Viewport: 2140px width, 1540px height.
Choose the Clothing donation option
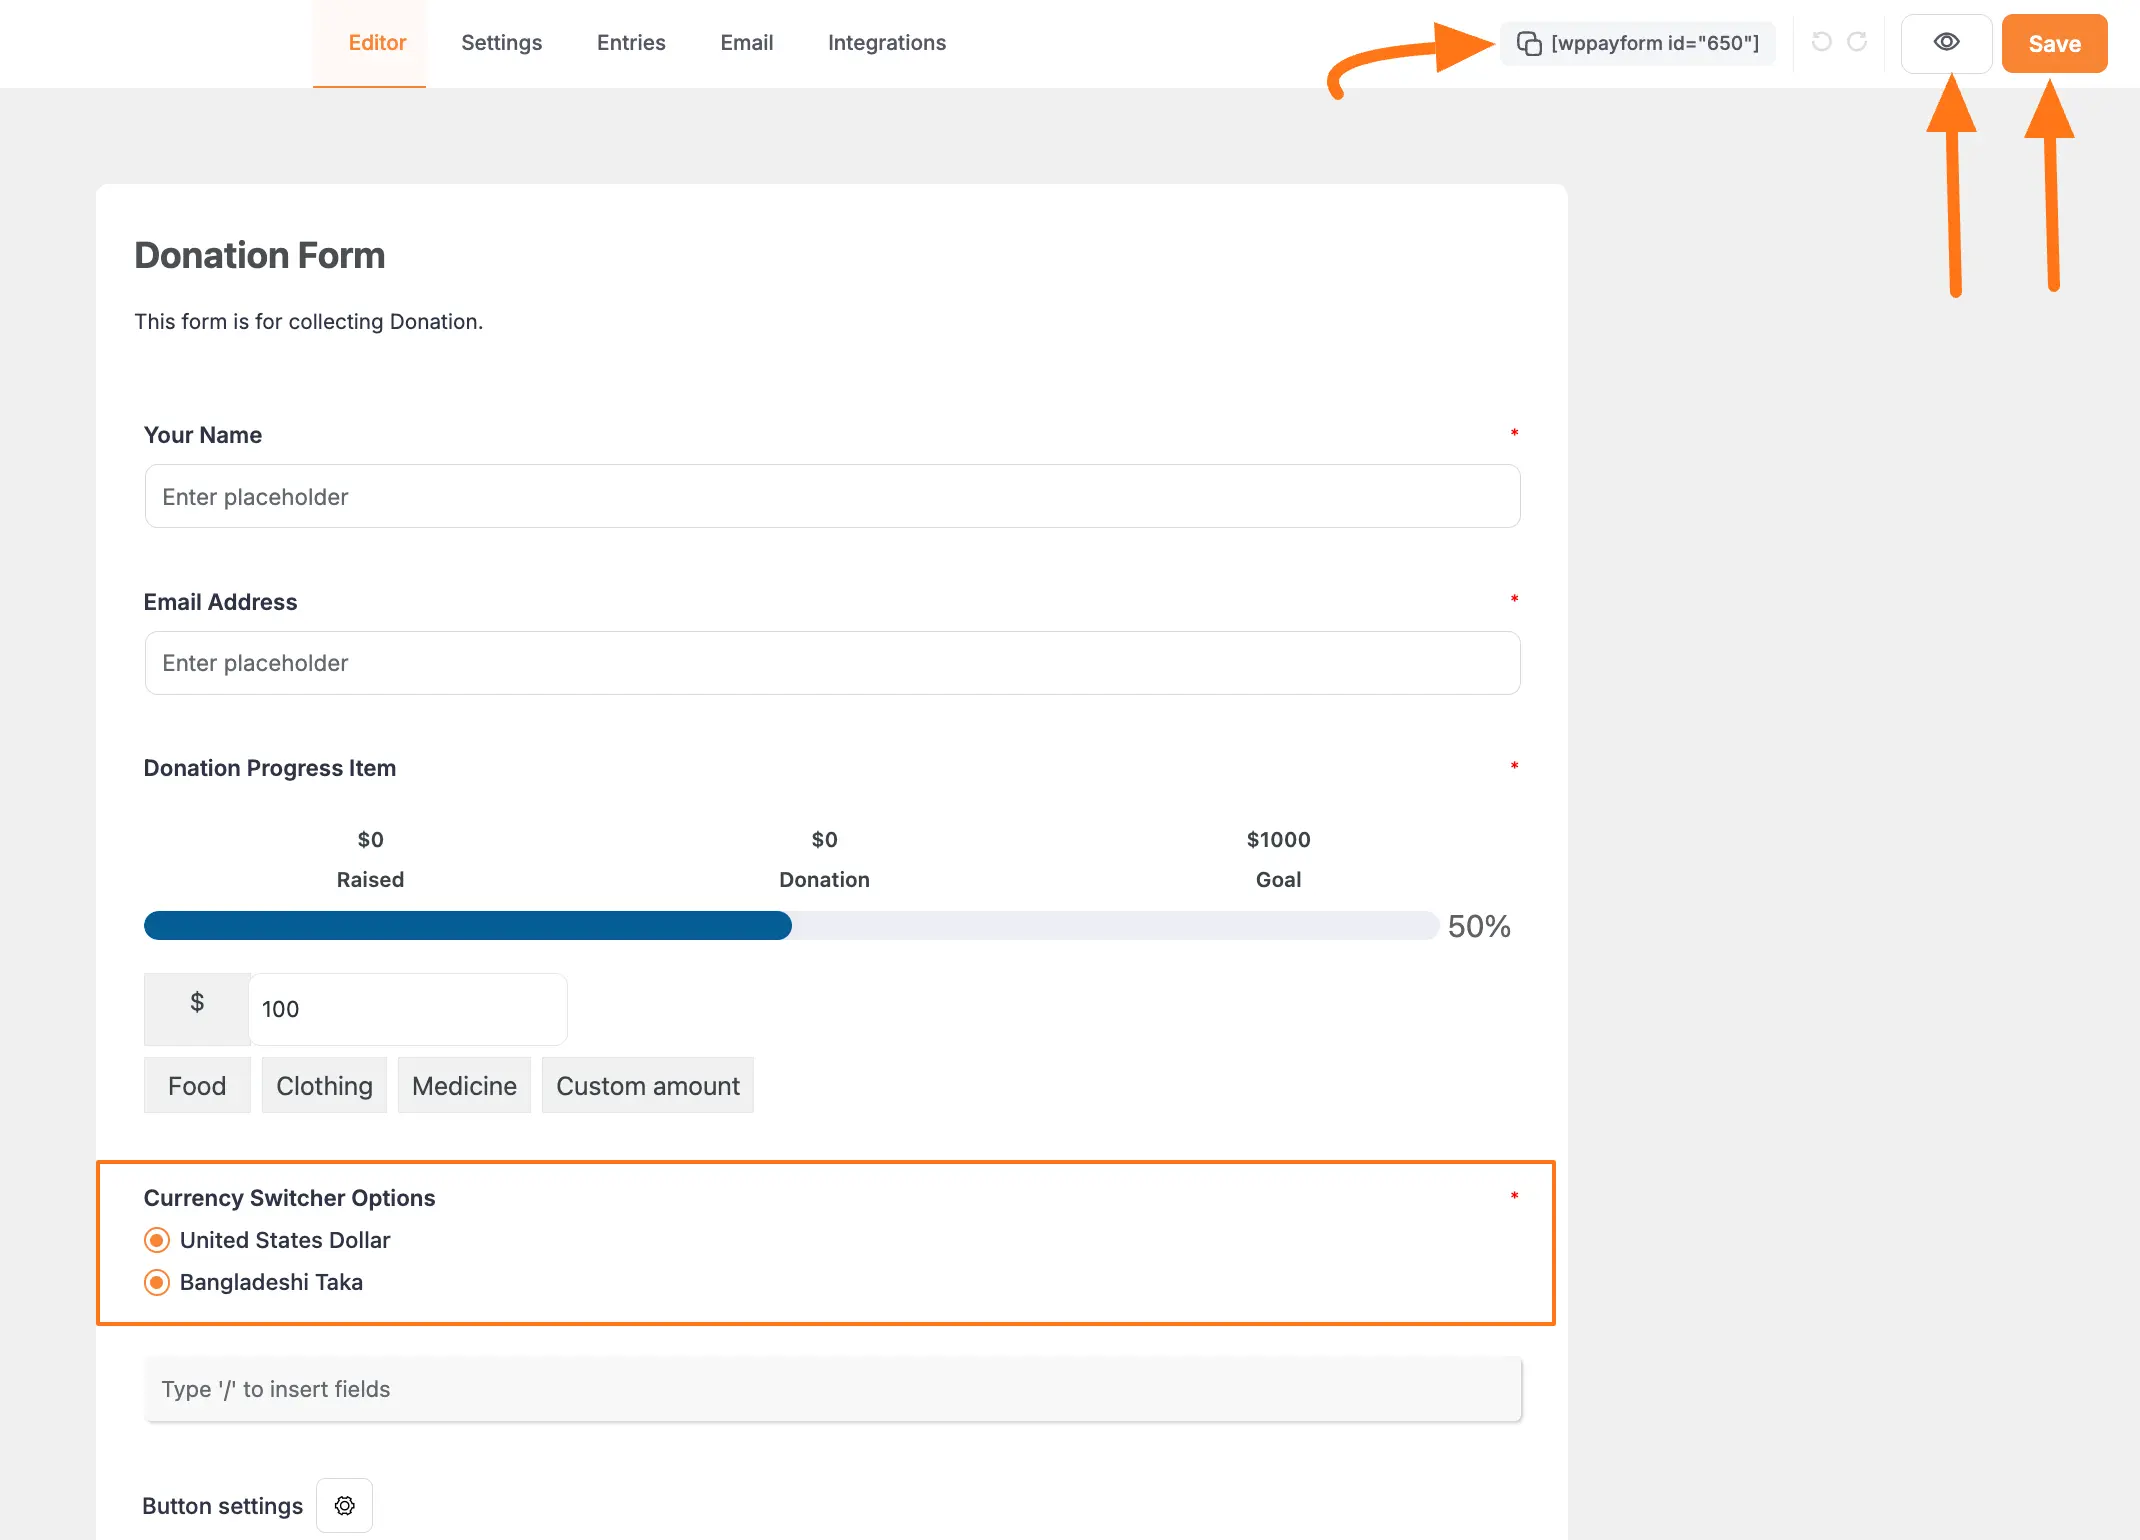324,1085
